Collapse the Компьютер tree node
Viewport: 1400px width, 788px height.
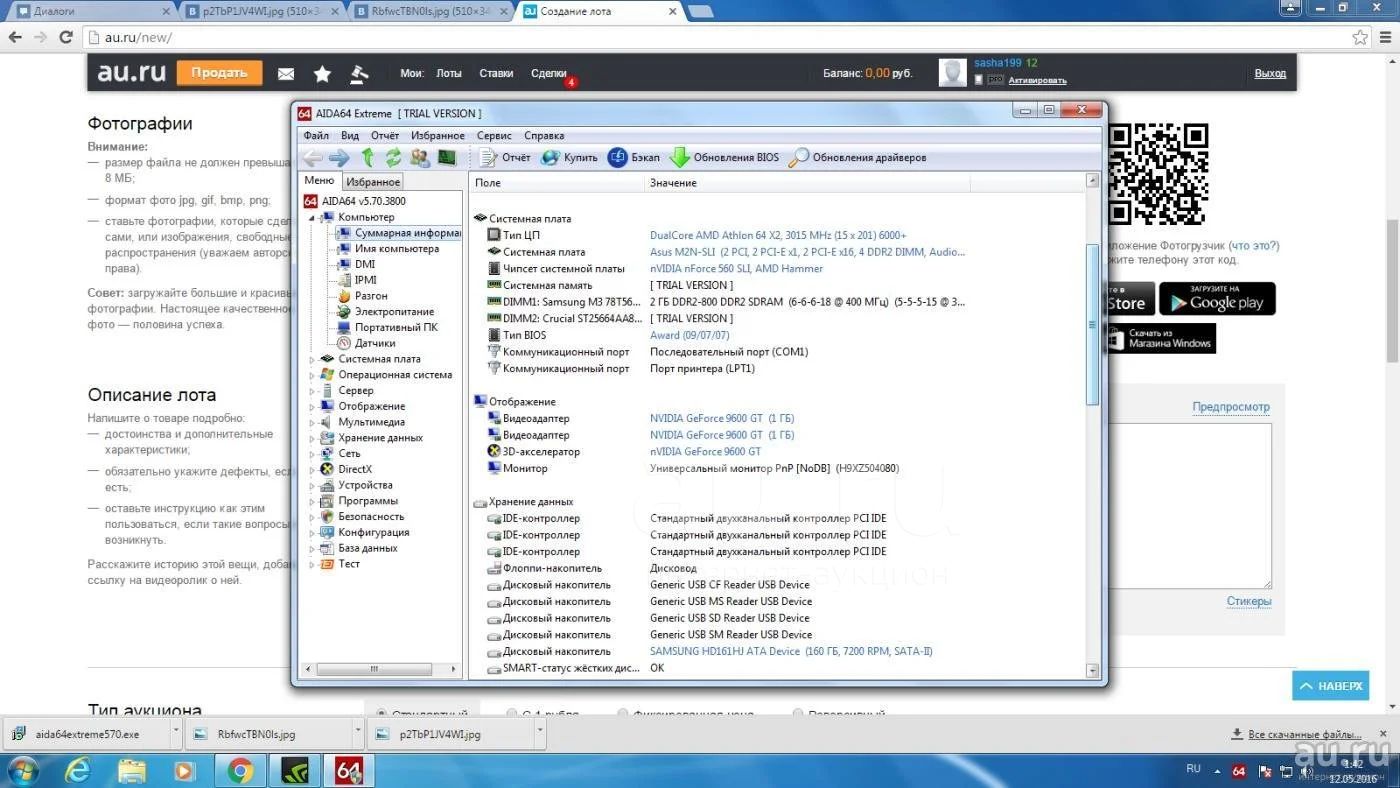pos(311,217)
